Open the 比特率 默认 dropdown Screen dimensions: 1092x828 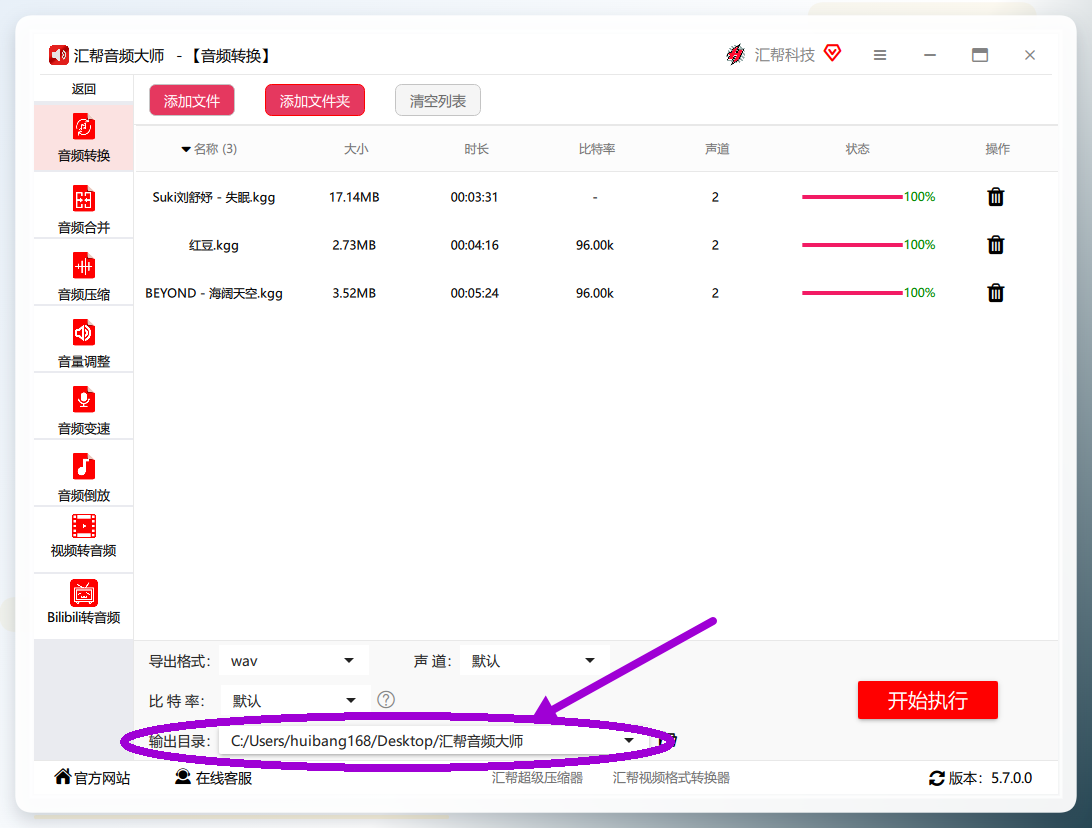point(294,701)
